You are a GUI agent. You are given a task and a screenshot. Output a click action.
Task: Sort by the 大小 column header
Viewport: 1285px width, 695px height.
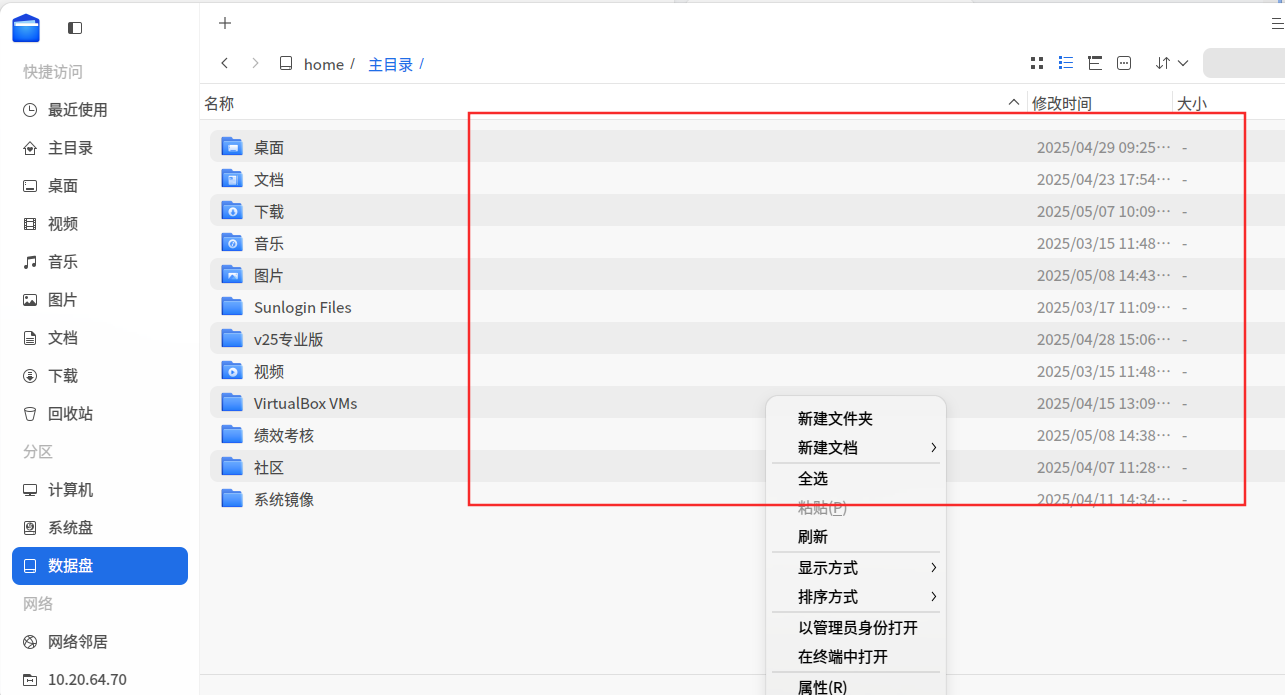point(1229,103)
